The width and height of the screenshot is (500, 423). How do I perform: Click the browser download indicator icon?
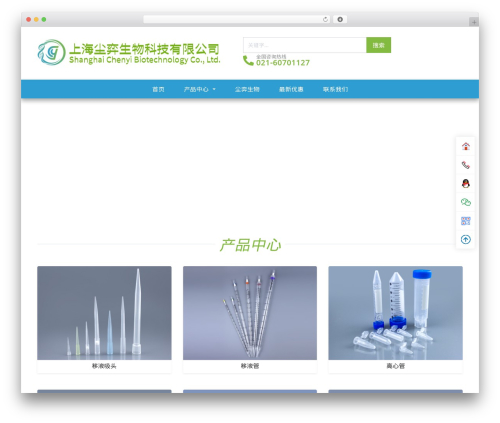[340, 19]
